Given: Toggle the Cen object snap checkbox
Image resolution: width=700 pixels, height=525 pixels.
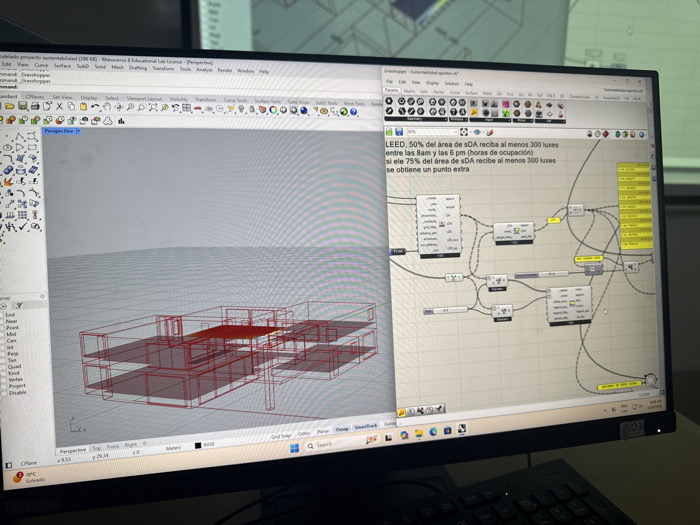Looking at the screenshot, I should [x=3, y=340].
